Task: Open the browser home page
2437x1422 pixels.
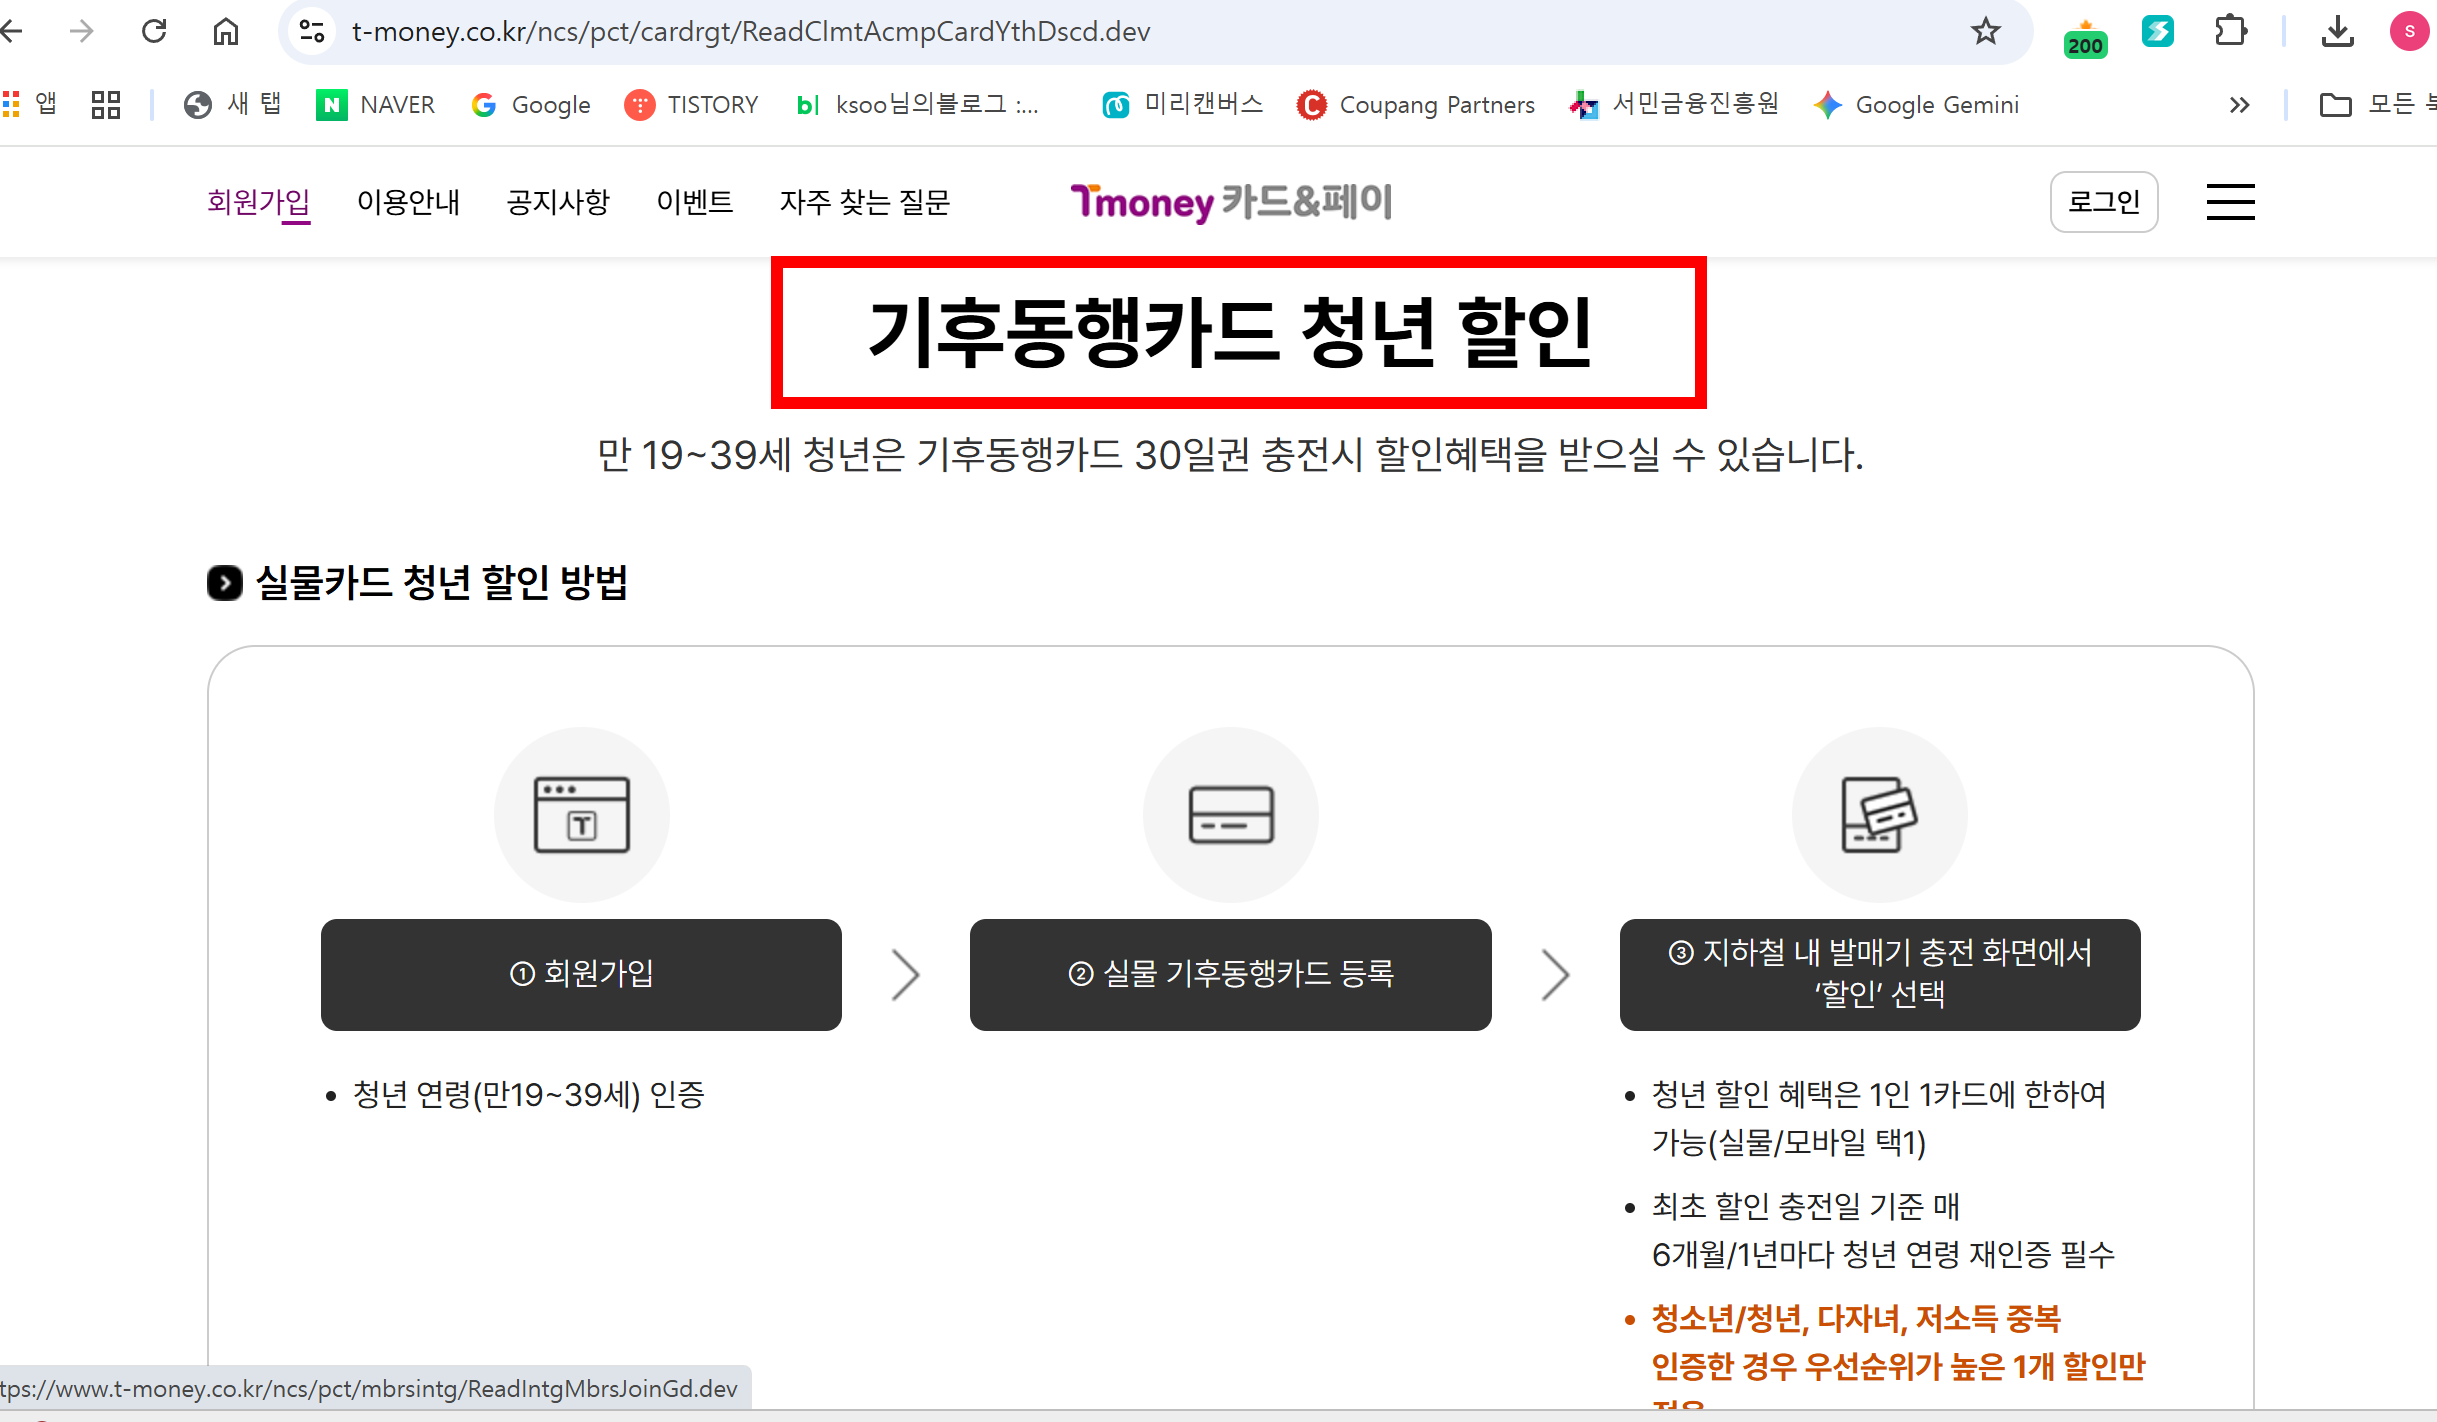Action: click(x=225, y=31)
